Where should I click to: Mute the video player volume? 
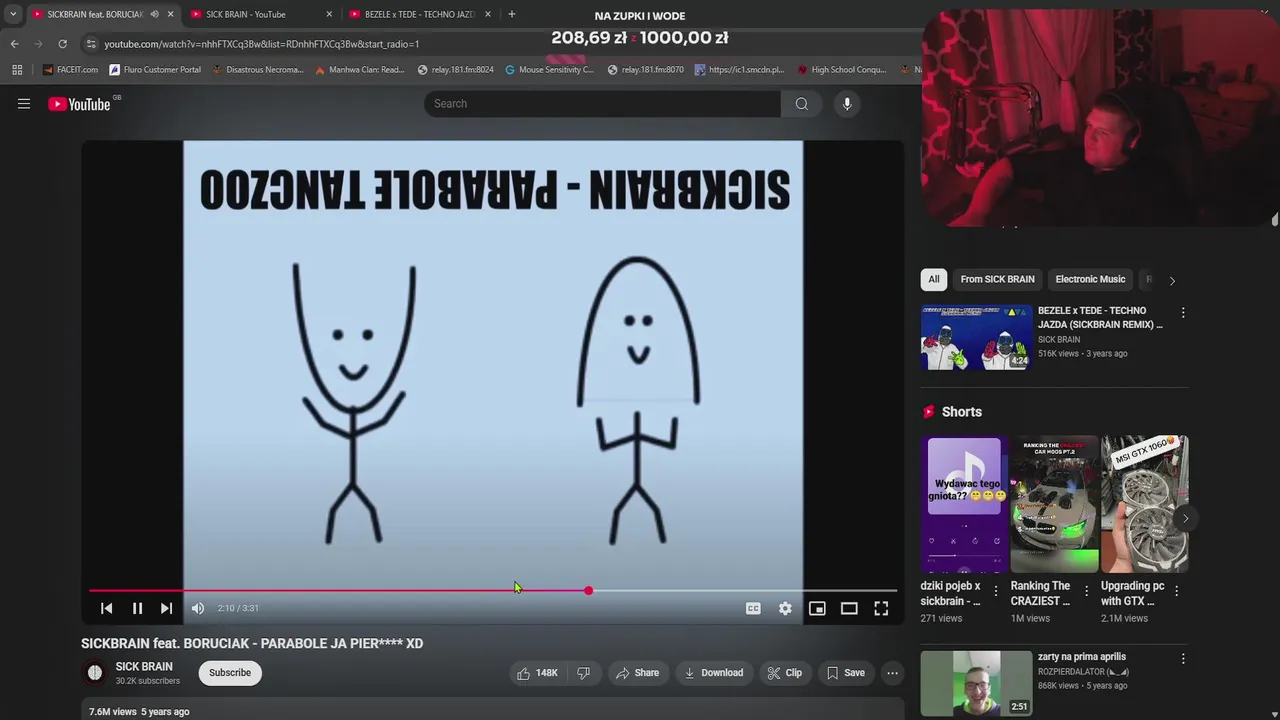tap(198, 608)
